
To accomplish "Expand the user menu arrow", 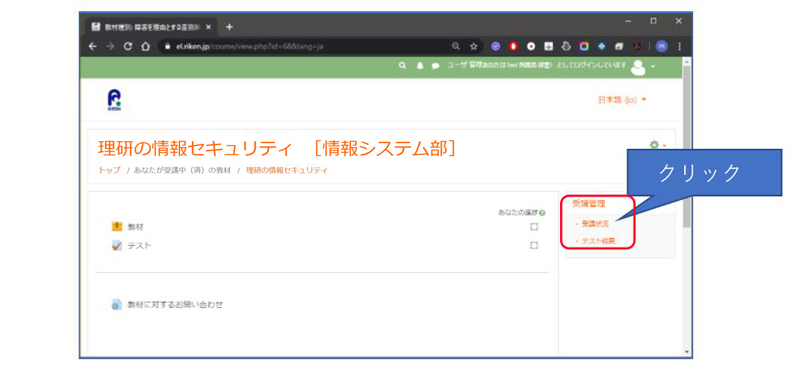I will (654, 67).
